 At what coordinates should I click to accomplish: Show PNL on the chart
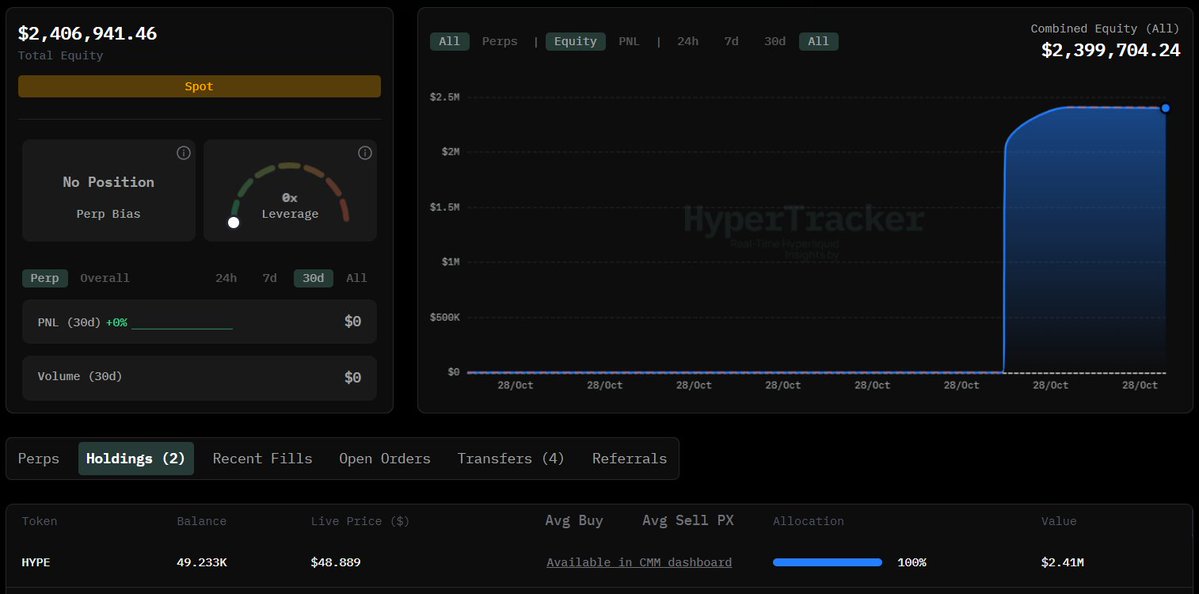click(629, 41)
